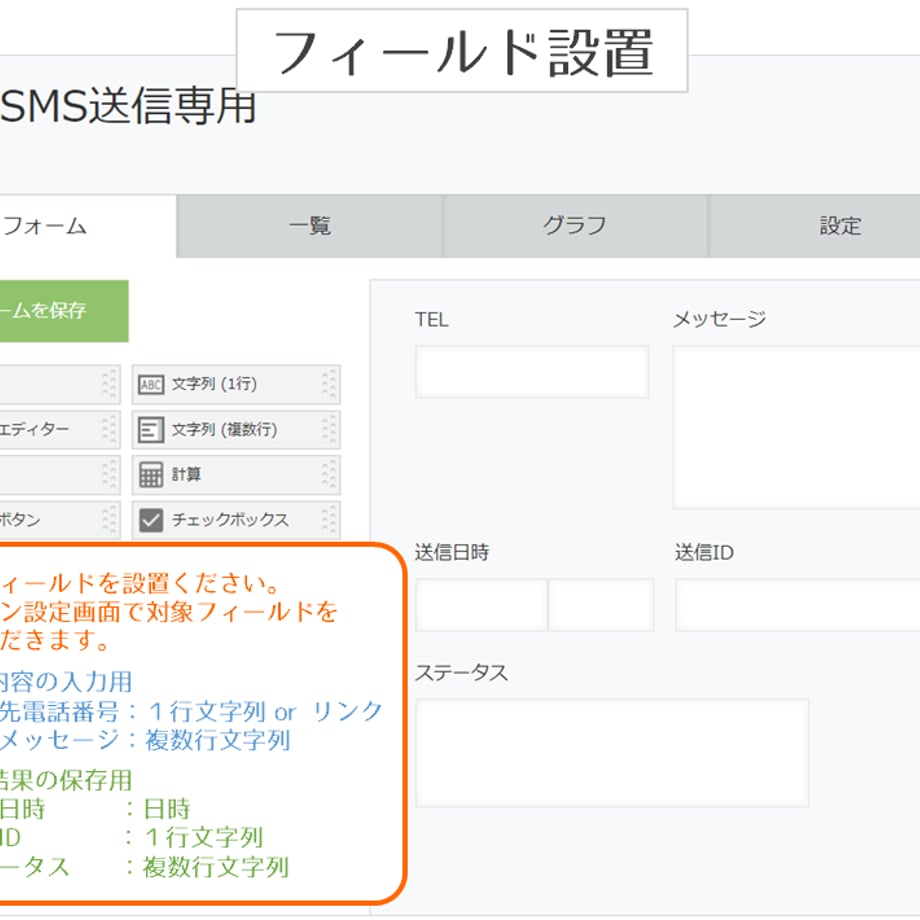The width and height of the screenshot is (920, 920).
Task: Select the チェックボックス checkmark icon
Action: coord(151,520)
